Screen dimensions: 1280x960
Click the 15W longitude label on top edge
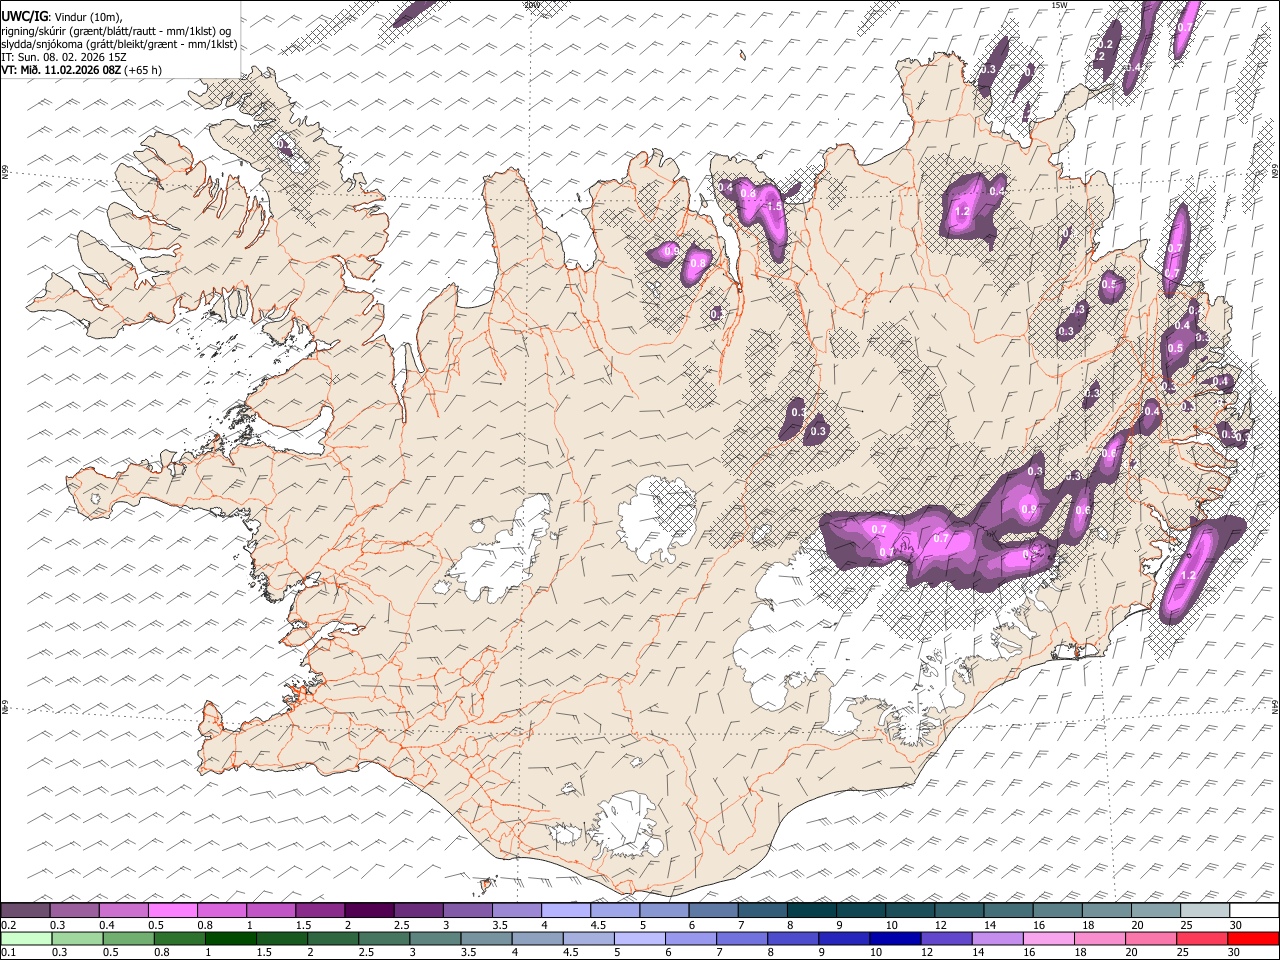tap(1059, 5)
